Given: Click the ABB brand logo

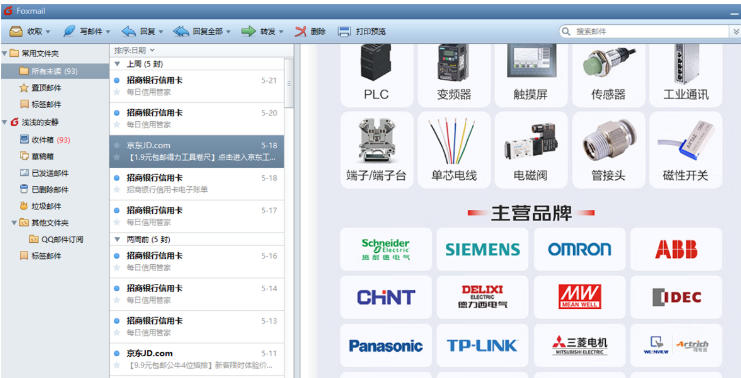Looking at the screenshot, I should pyautogui.click(x=676, y=249).
